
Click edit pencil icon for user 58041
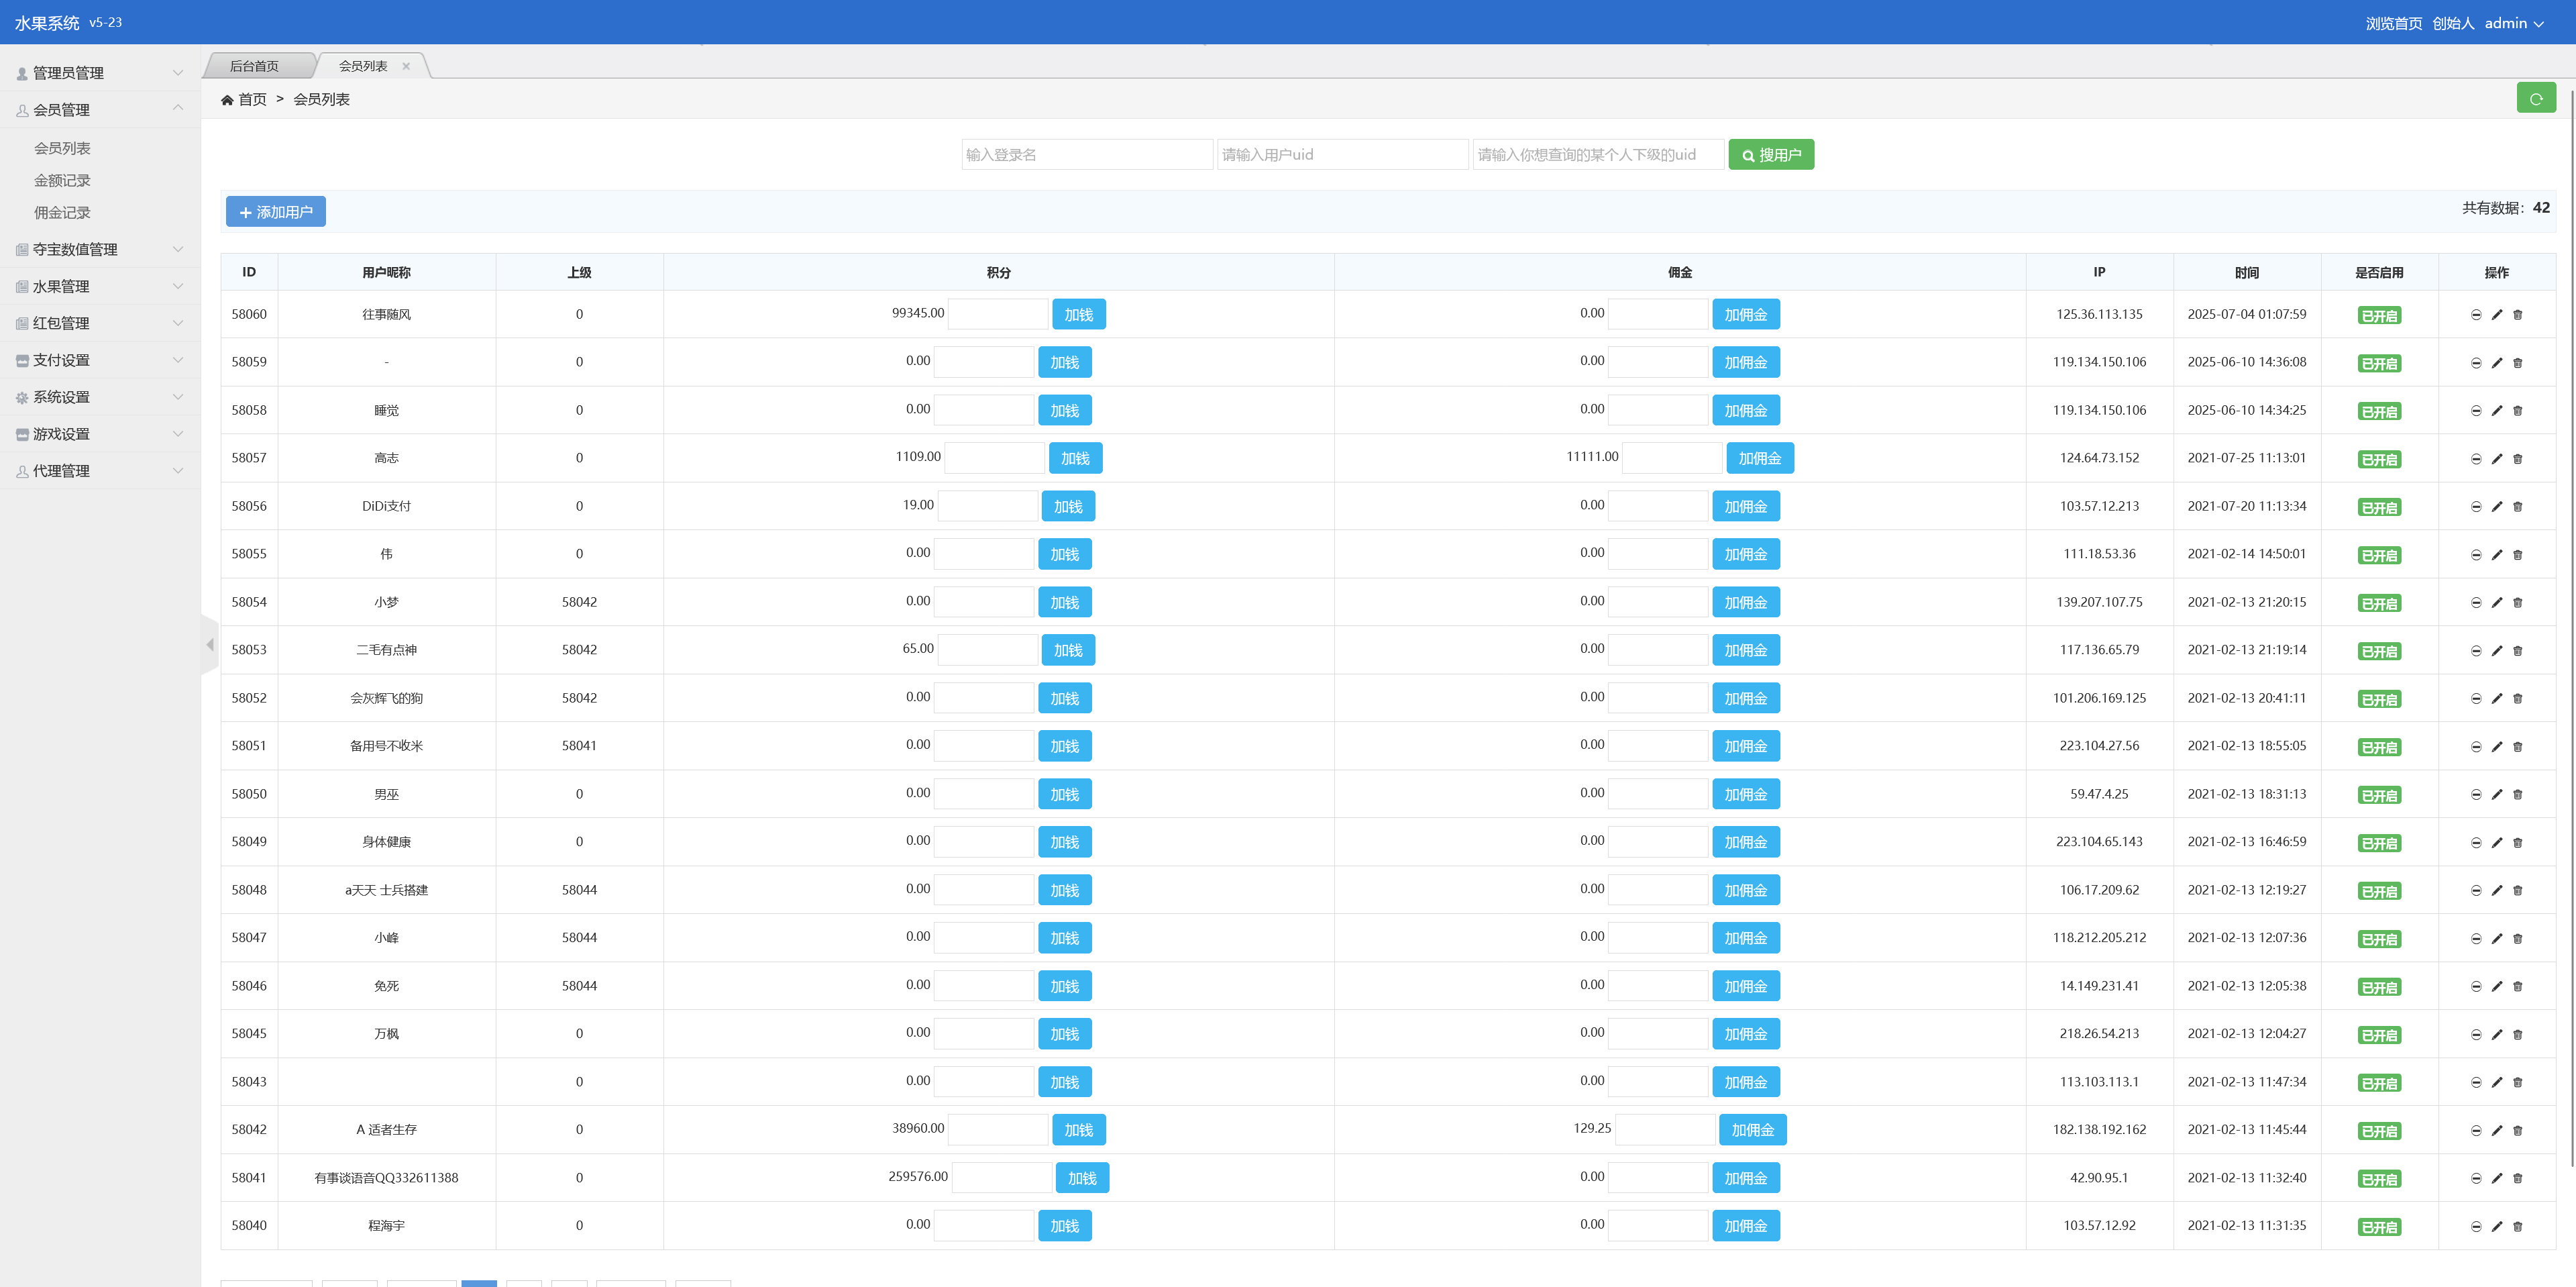point(2496,1179)
